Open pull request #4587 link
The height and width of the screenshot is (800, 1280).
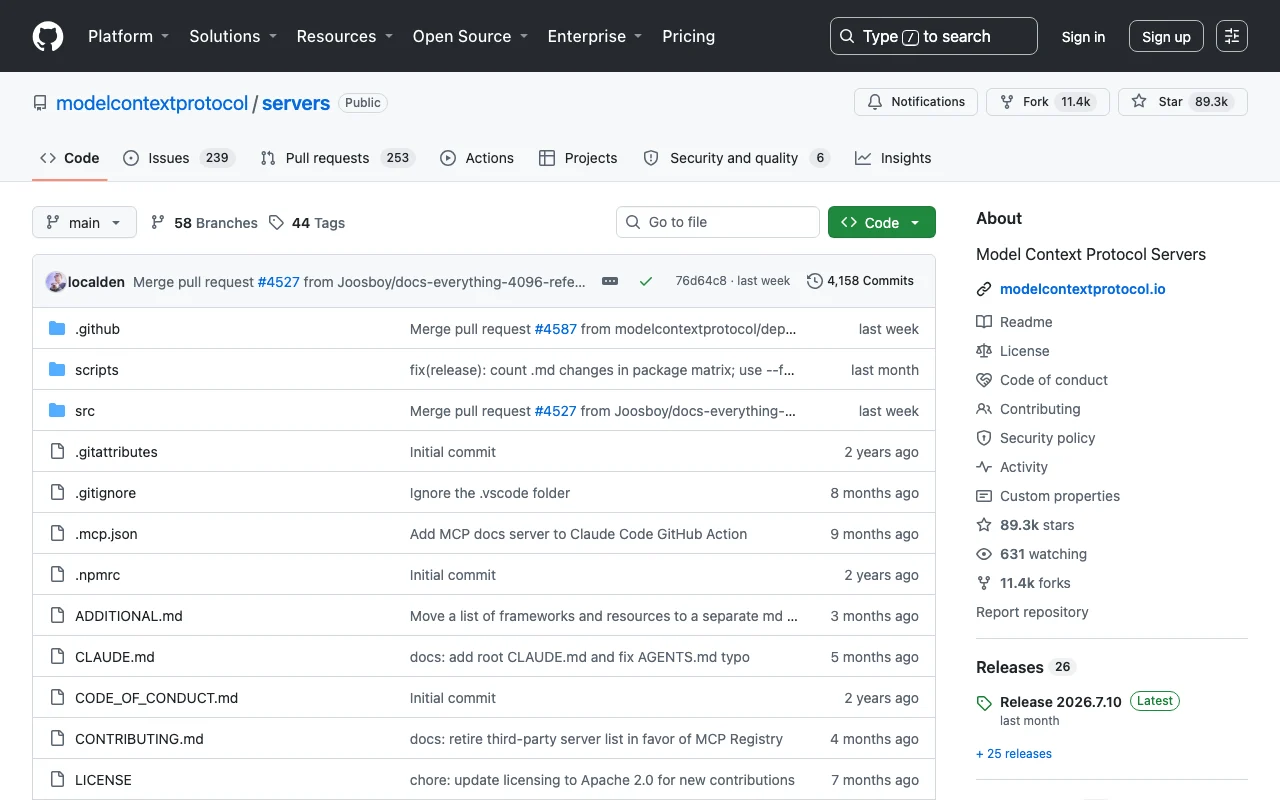(556, 329)
